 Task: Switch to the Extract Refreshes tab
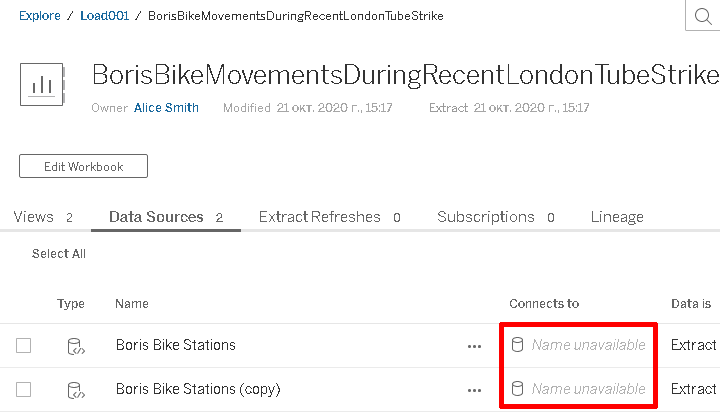point(330,217)
